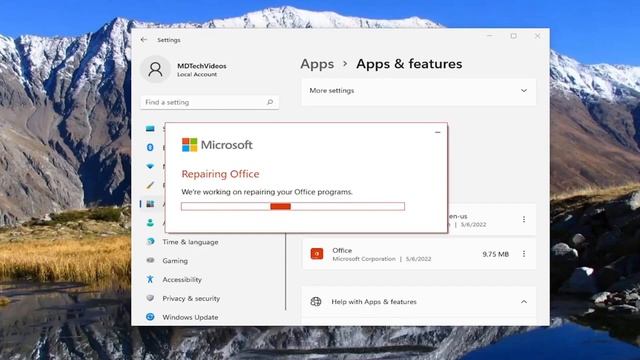Image resolution: width=640 pixels, height=360 pixels.
Task: Open Bluetooth settings via its sidebar icon
Action: [x=150, y=147]
